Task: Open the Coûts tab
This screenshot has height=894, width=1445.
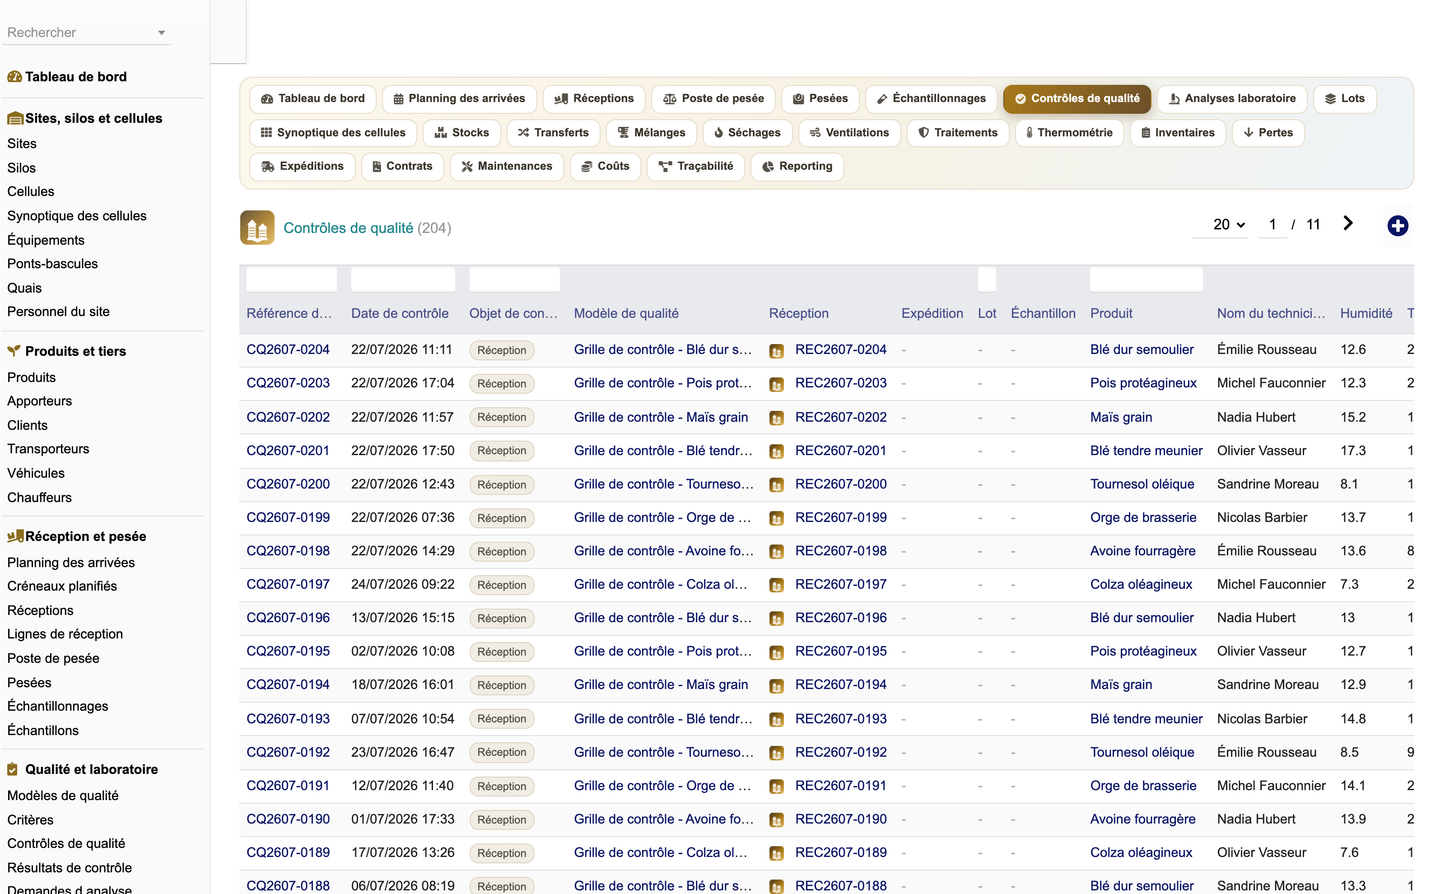Action: pyautogui.click(x=606, y=167)
